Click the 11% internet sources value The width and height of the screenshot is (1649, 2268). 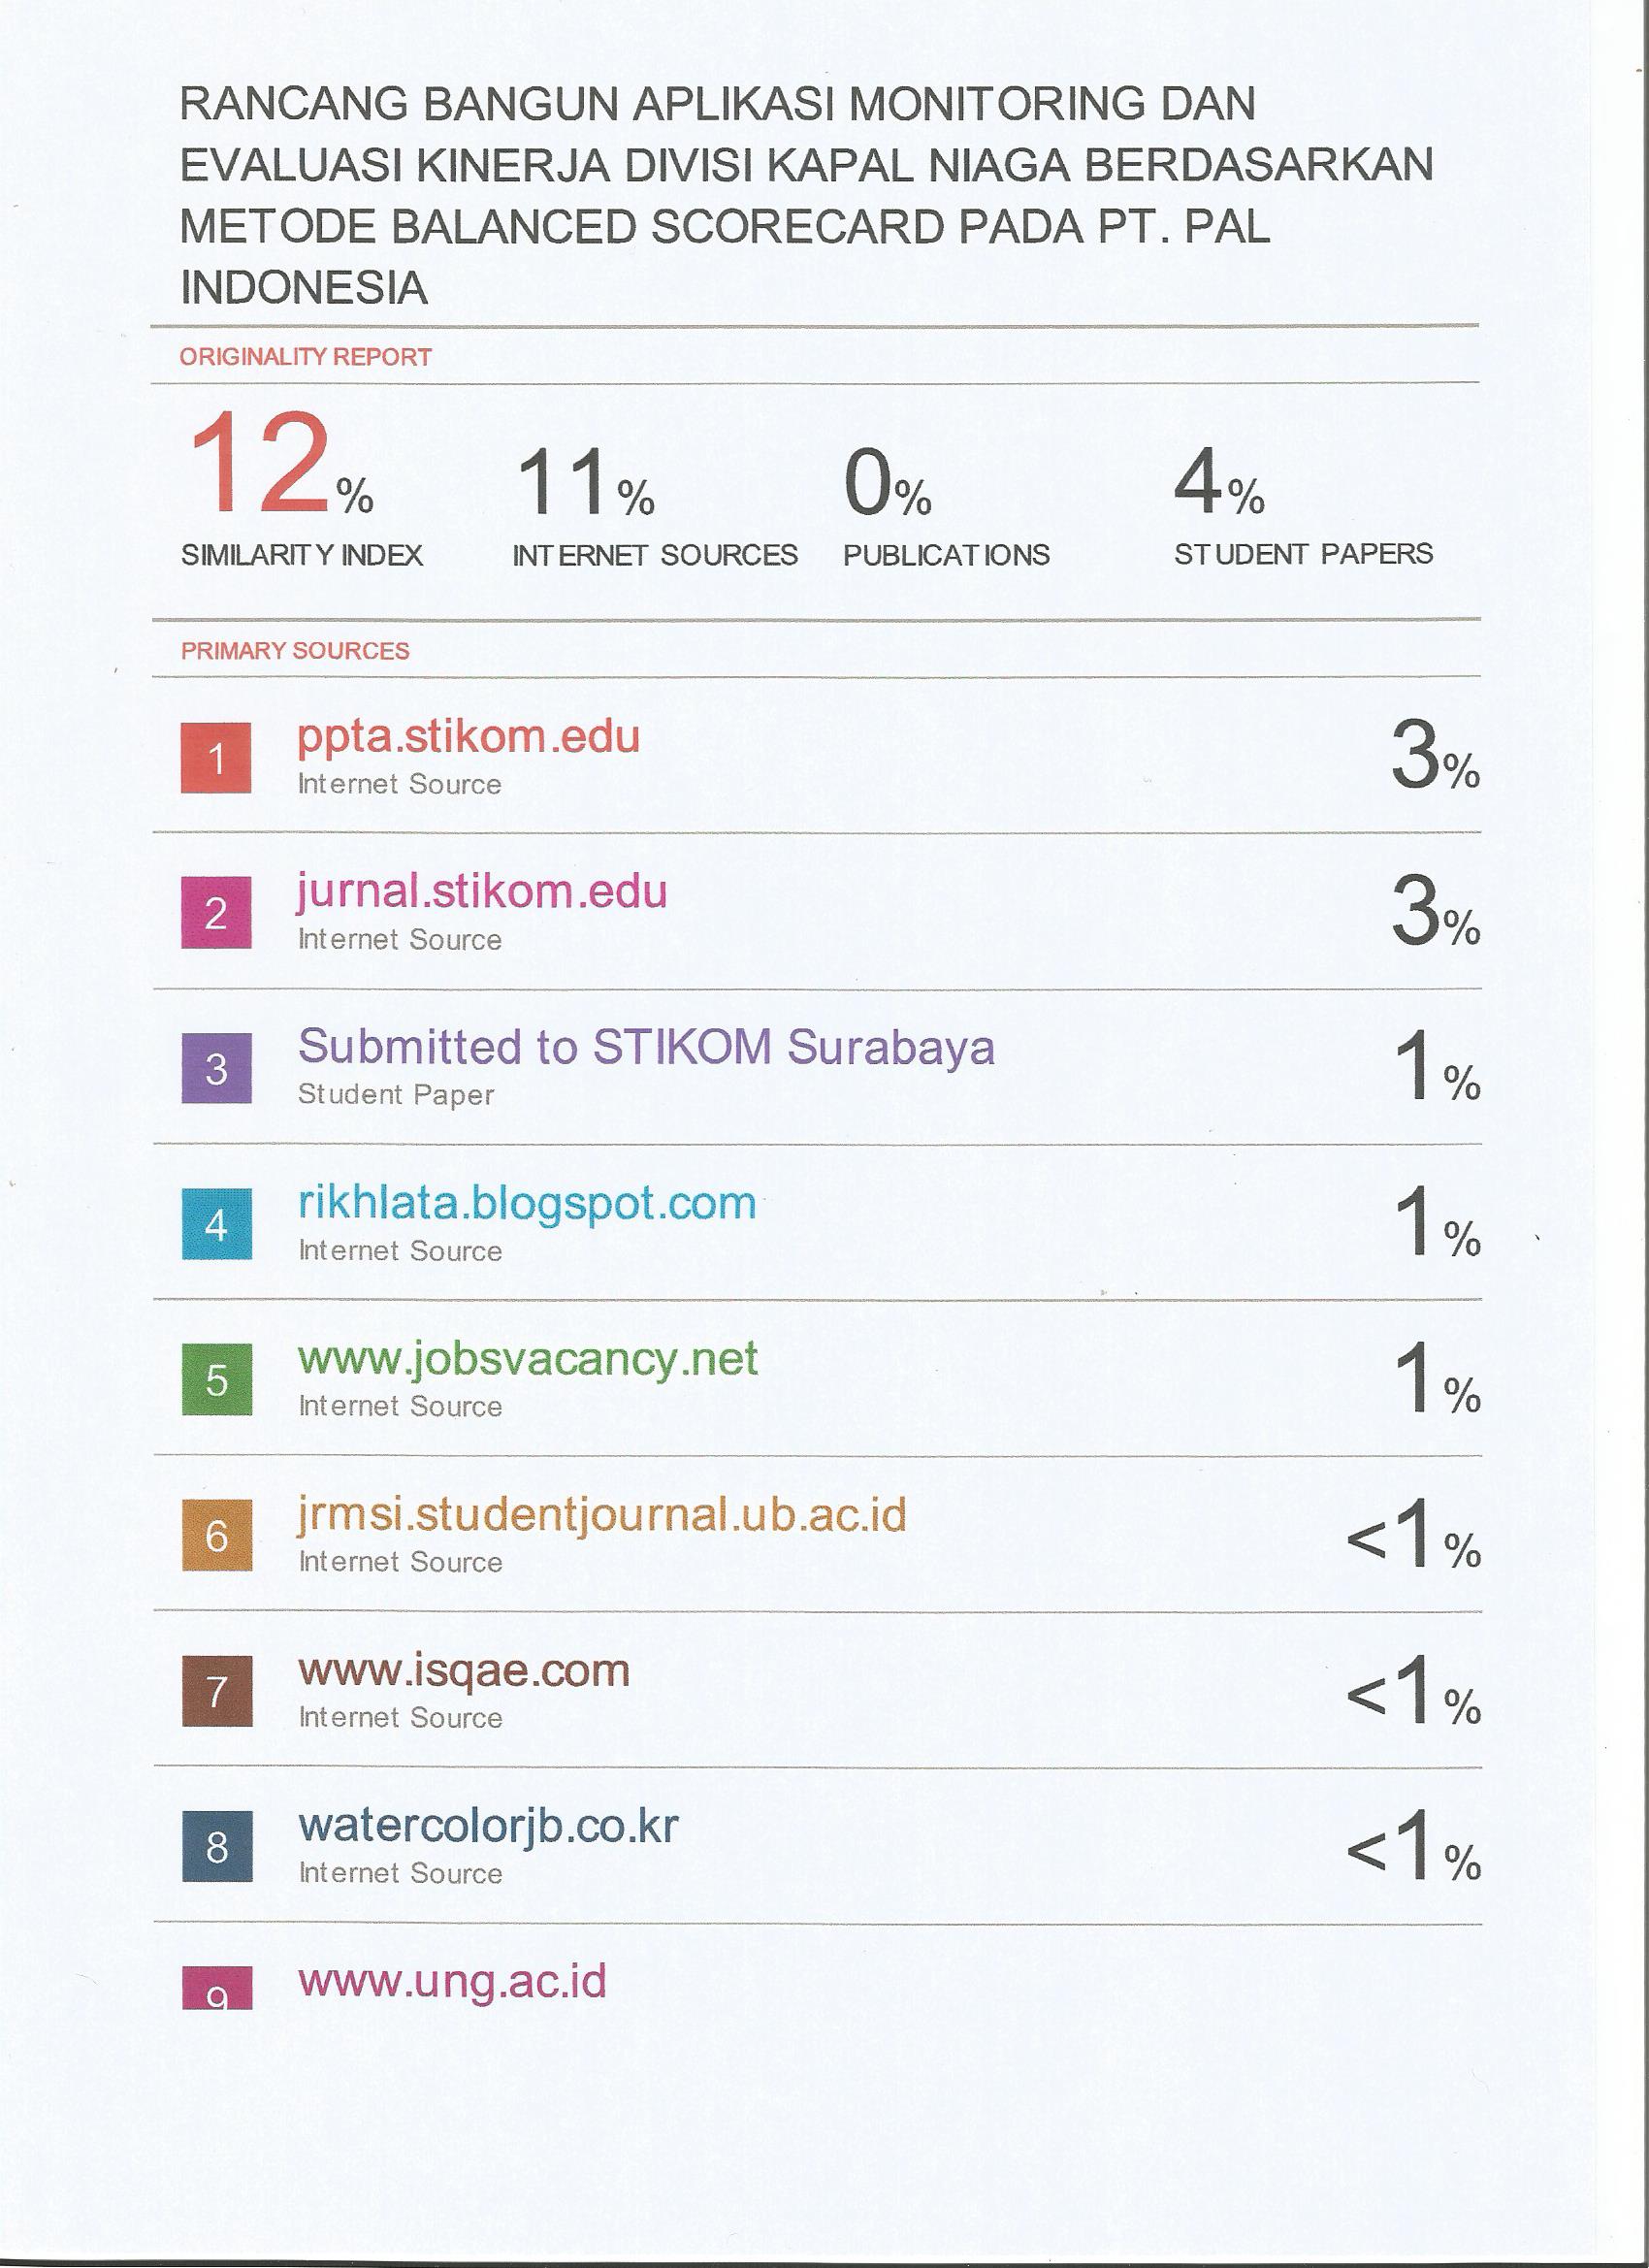(x=584, y=482)
